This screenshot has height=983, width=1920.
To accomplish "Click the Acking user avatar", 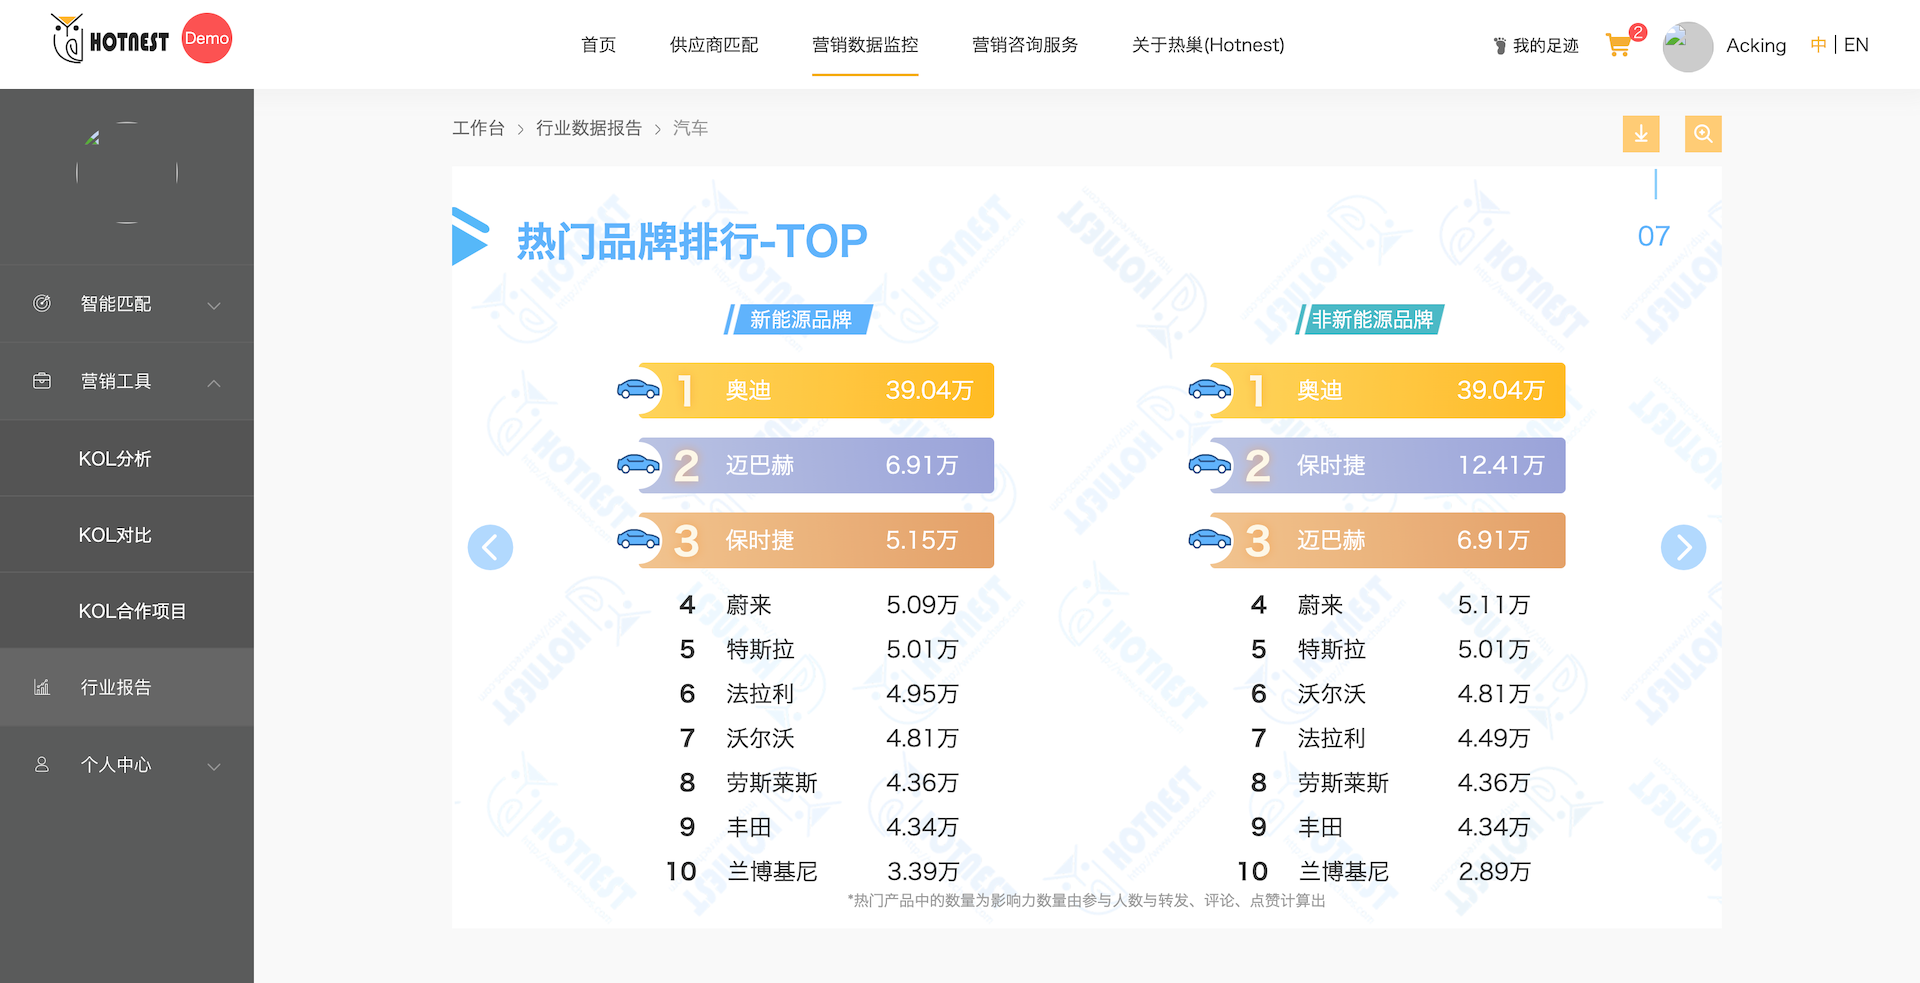I will pyautogui.click(x=1687, y=46).
